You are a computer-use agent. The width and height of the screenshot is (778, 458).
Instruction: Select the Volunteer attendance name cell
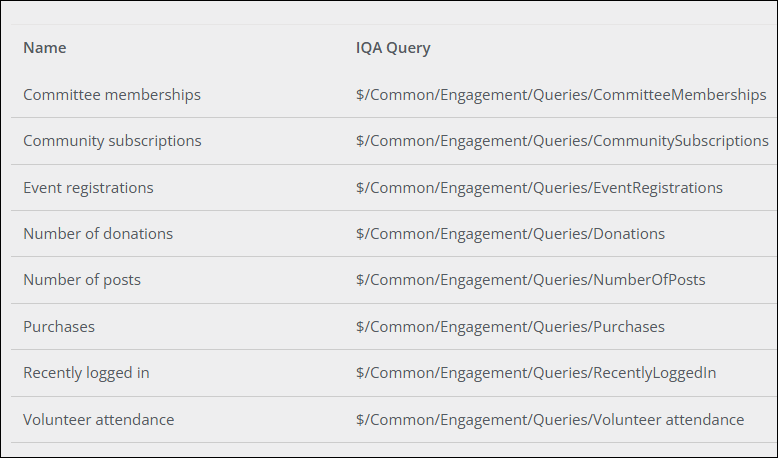(x=99, y=420)
